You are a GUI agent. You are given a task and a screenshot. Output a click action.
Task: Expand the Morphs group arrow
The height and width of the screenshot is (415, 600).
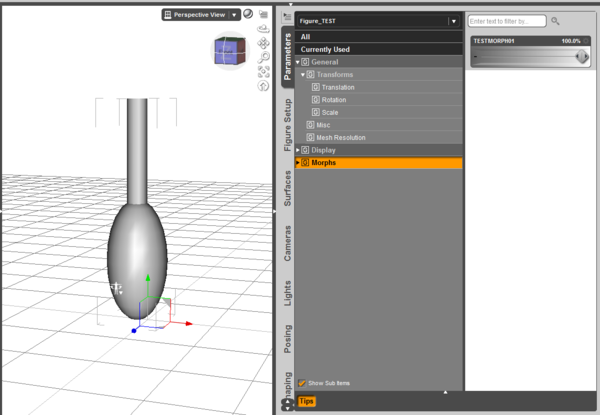pyautogui.click(x=298, y=163)
